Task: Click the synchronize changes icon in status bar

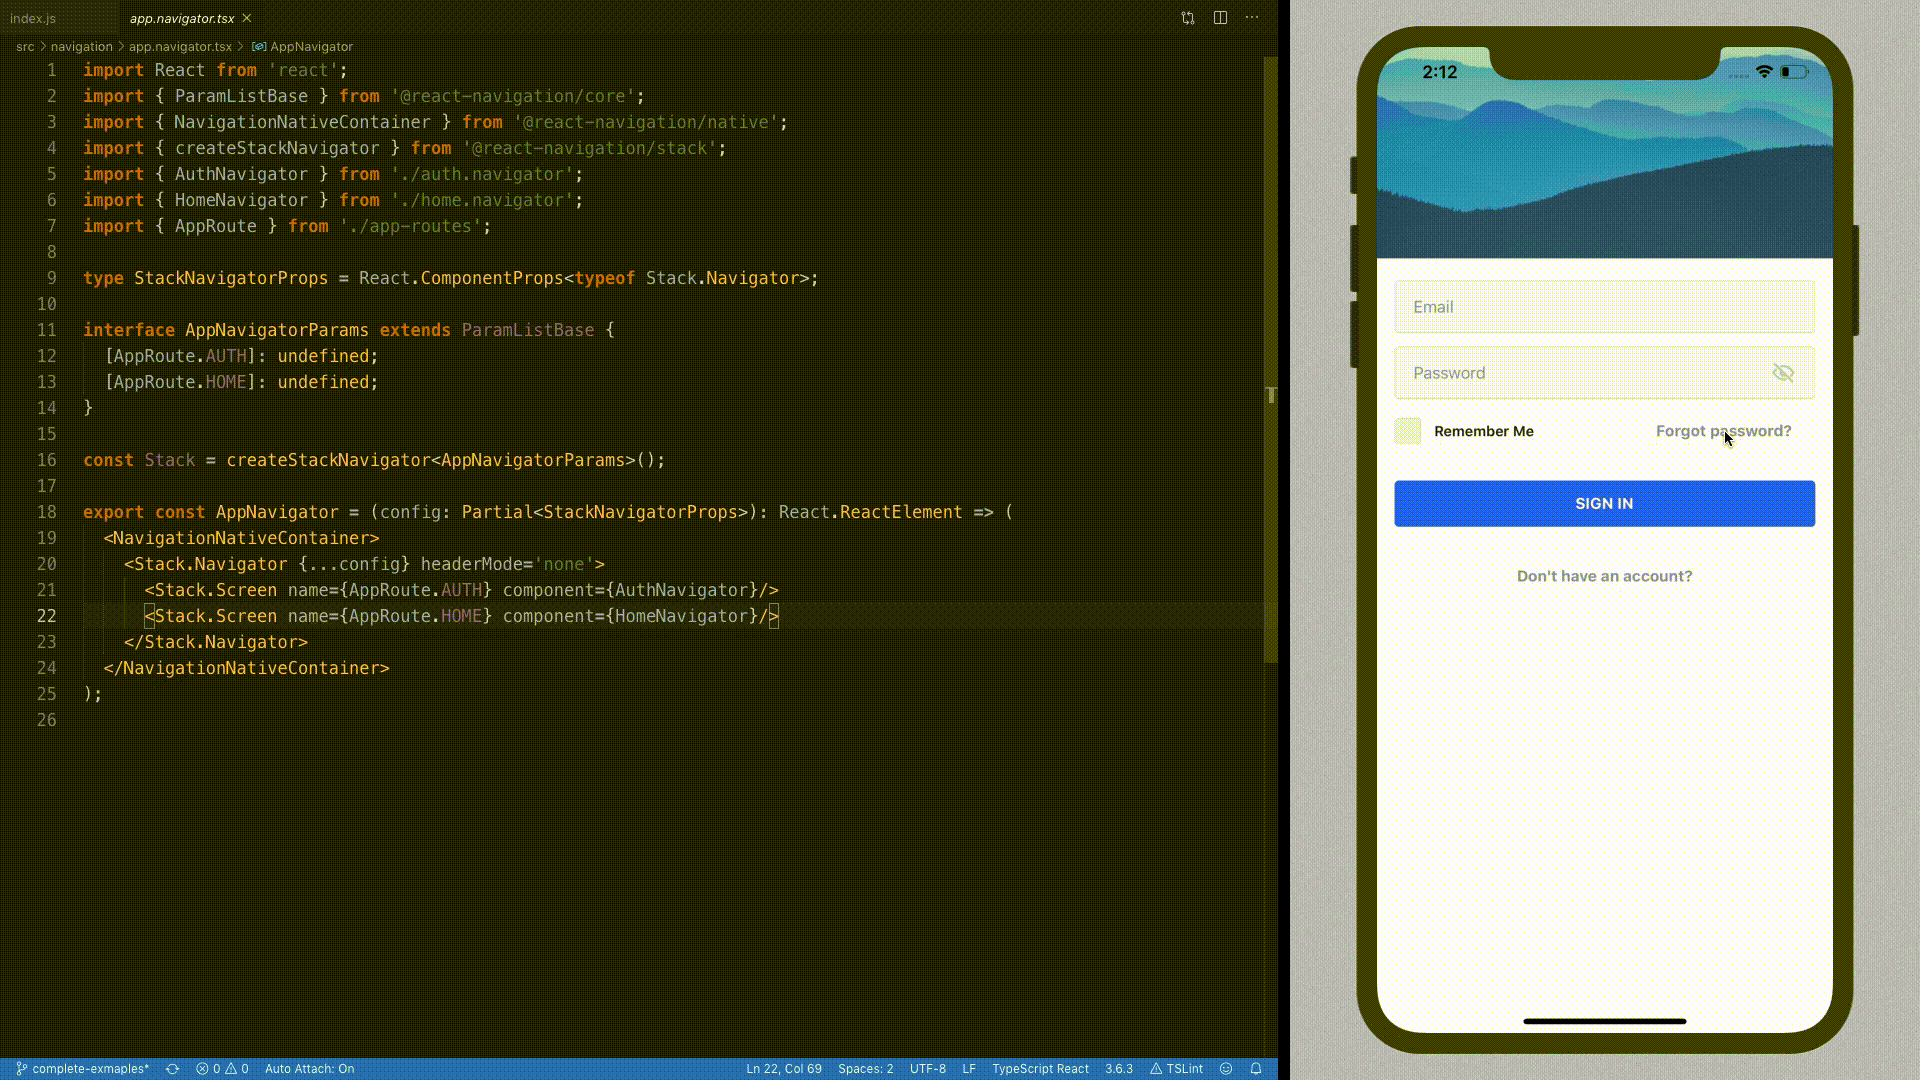Action: coord(172,1068)
